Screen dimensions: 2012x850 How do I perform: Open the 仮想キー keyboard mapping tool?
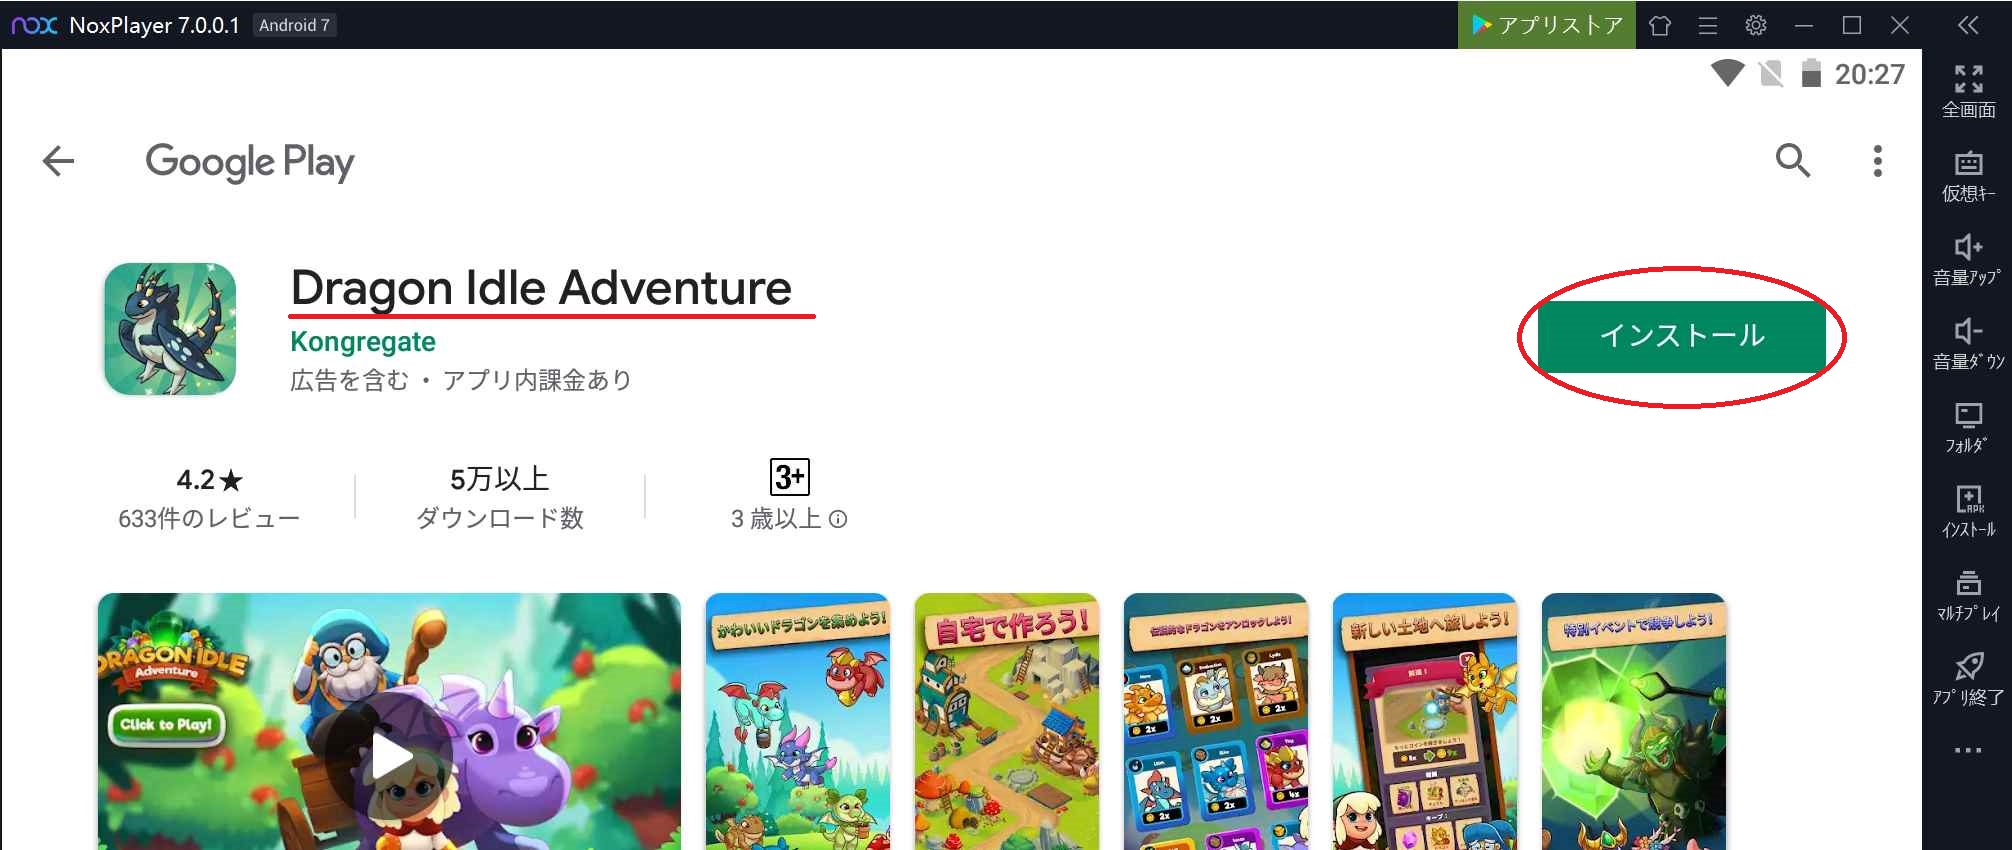click(x=1968, y=175)
